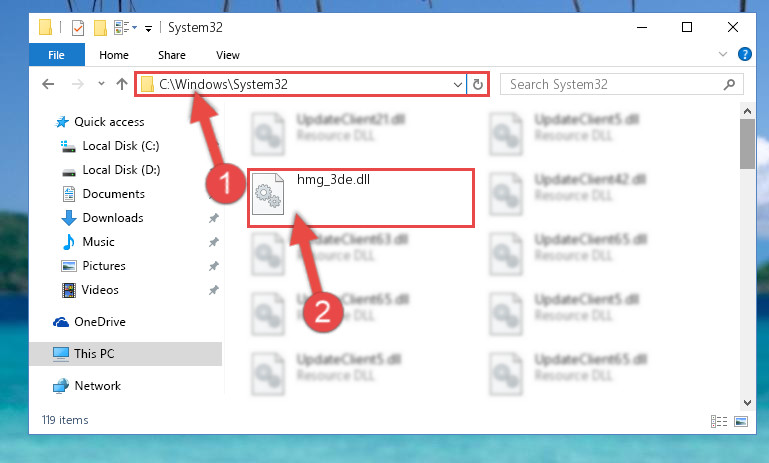Click the Back navigation arrow
Screen dimensions: 769x463
48,84
